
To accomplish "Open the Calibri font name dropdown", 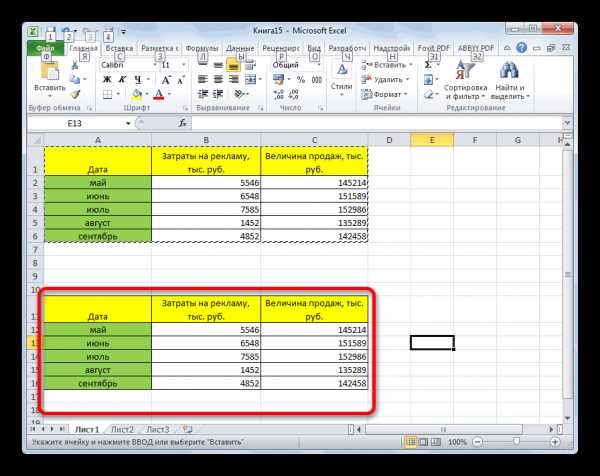I will 155,65.
